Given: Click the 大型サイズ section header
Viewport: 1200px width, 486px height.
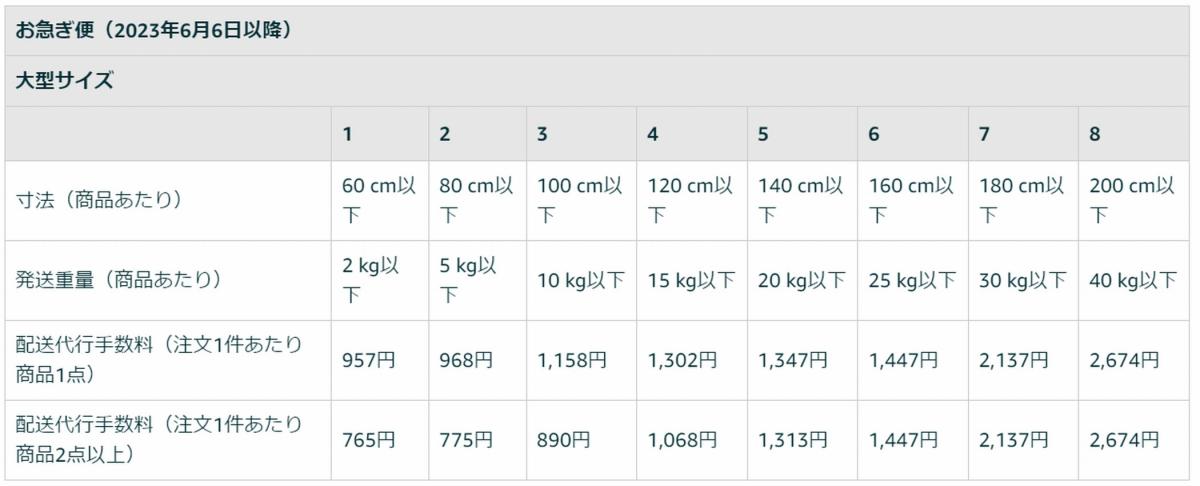Looking at the screenshot, I should (x=64, y=82).
